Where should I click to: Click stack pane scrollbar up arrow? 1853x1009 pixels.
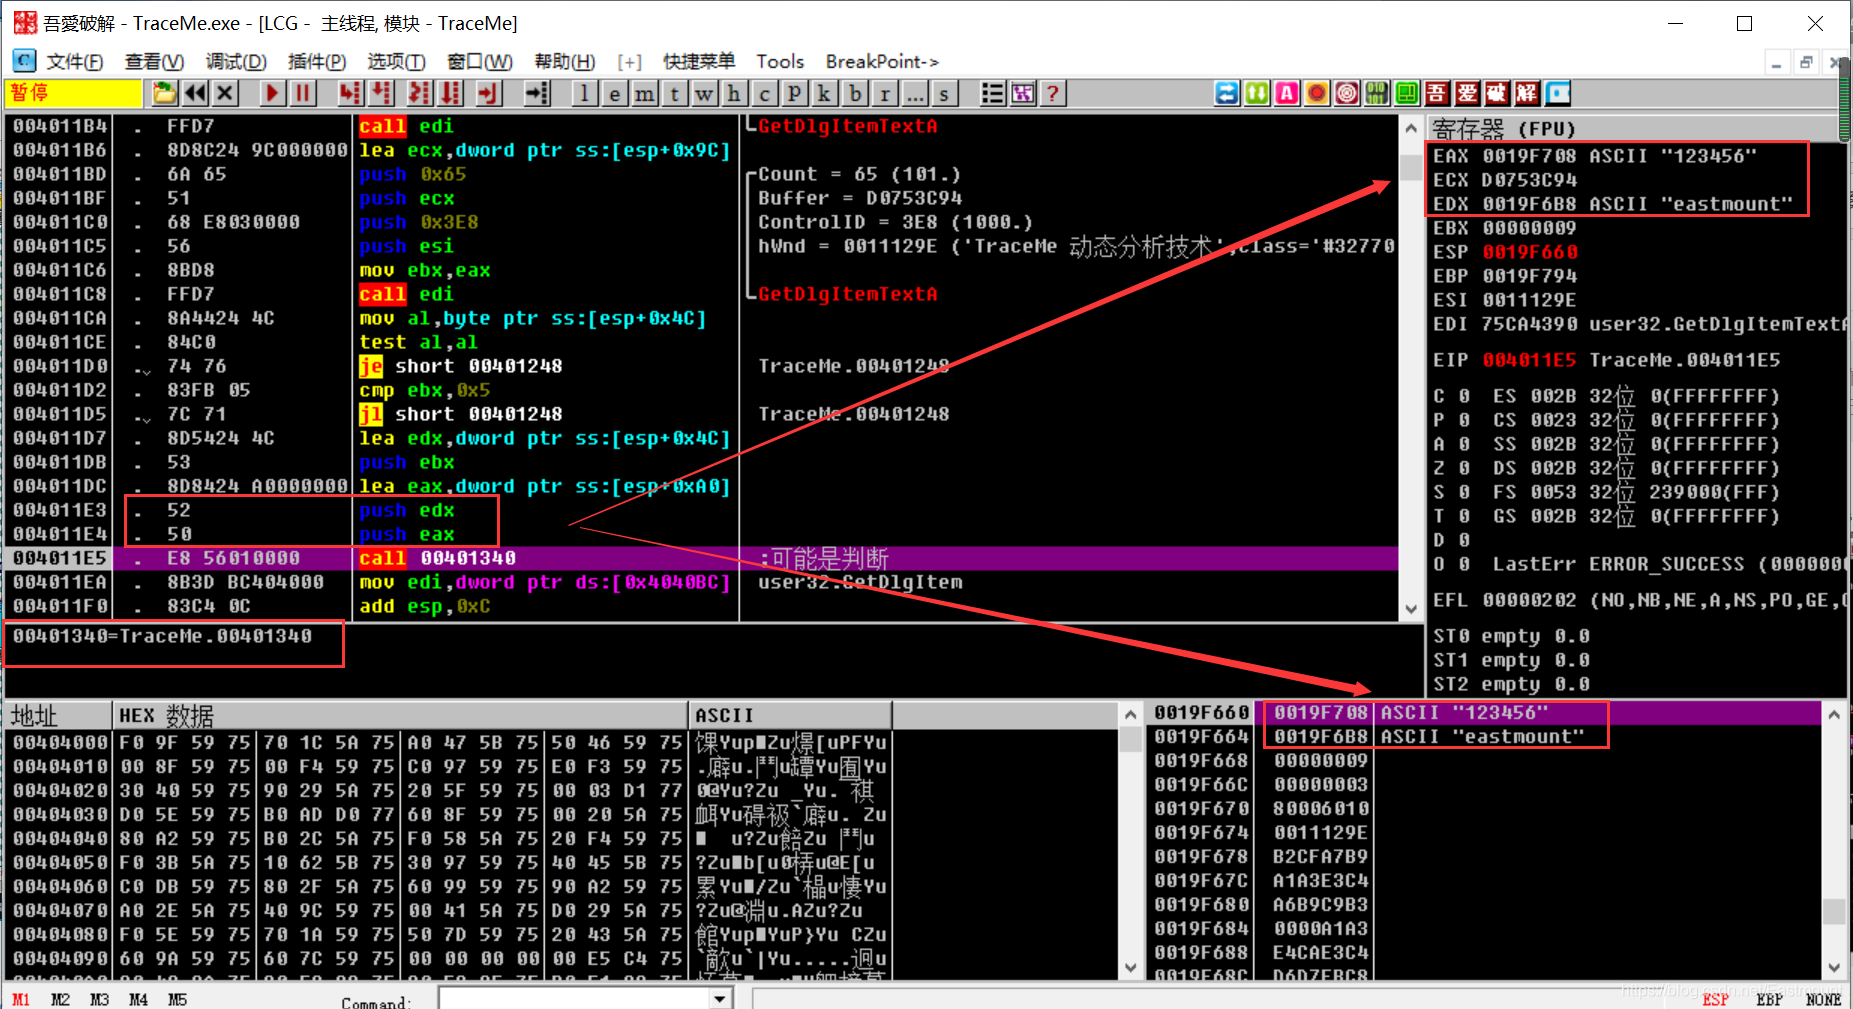(1834, 714)
